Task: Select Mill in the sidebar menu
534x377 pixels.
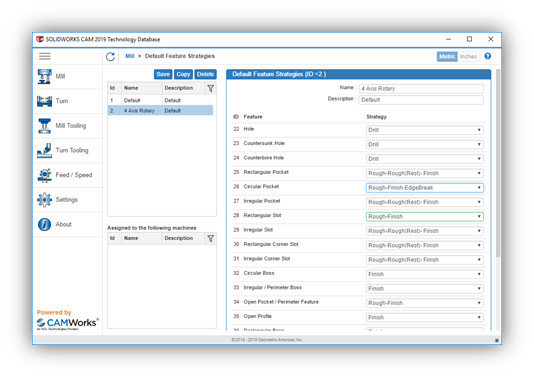Action: 60,76
